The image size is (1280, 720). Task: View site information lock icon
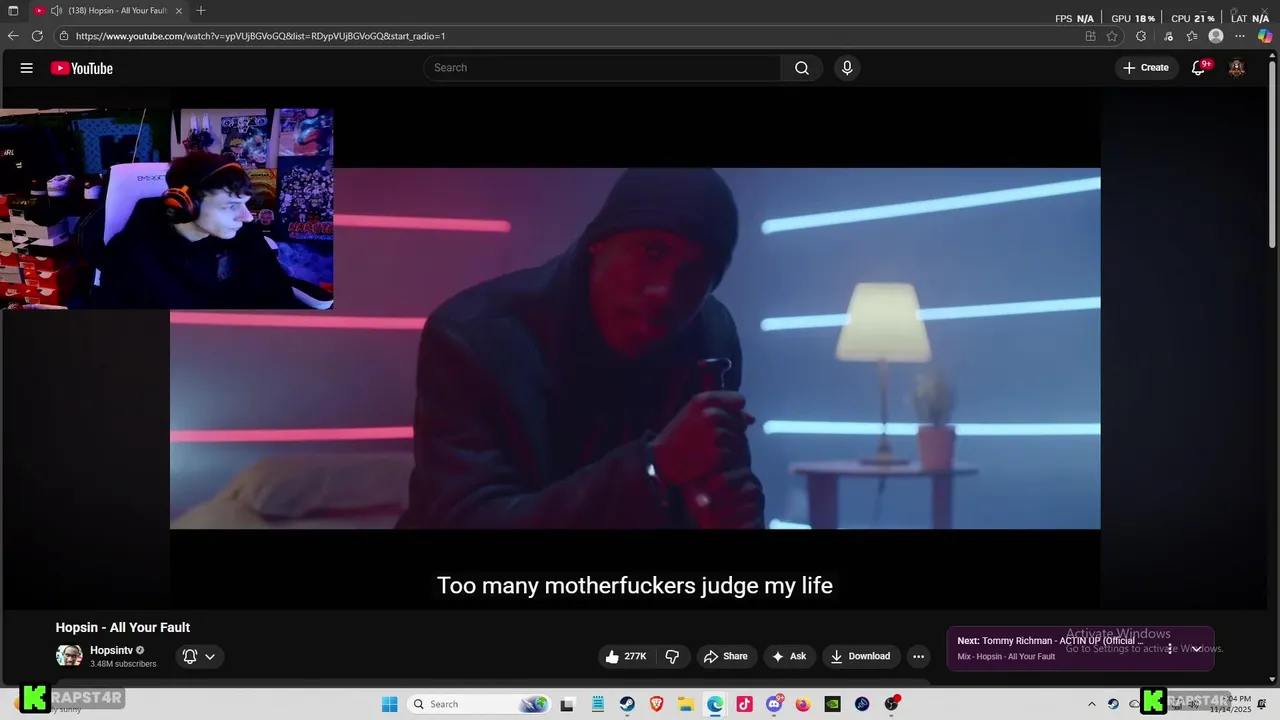pos(64,36)
